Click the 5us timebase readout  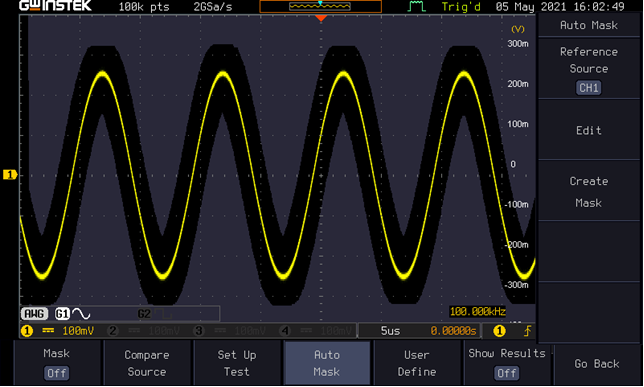[390, 331]
